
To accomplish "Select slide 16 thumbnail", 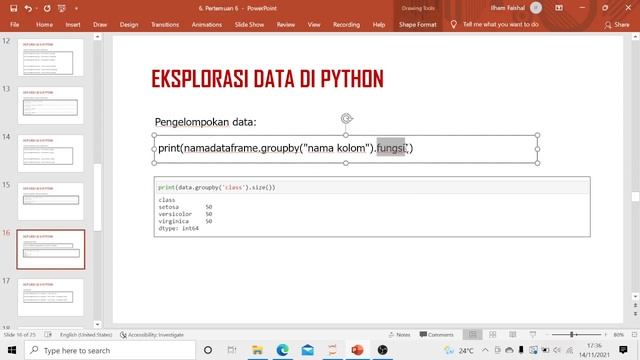I will click(x=51, y=249).
